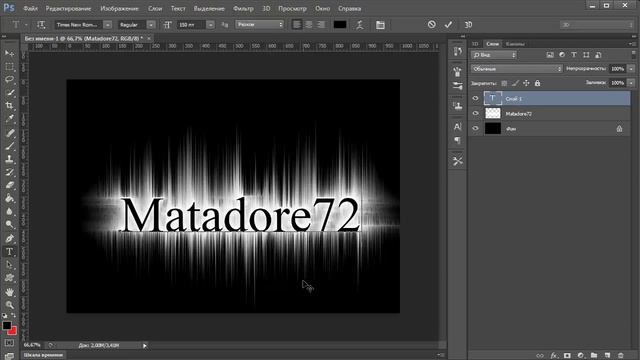Select the Crop tool
This screenshot has width=640, height=360.
tap(9, 106)
